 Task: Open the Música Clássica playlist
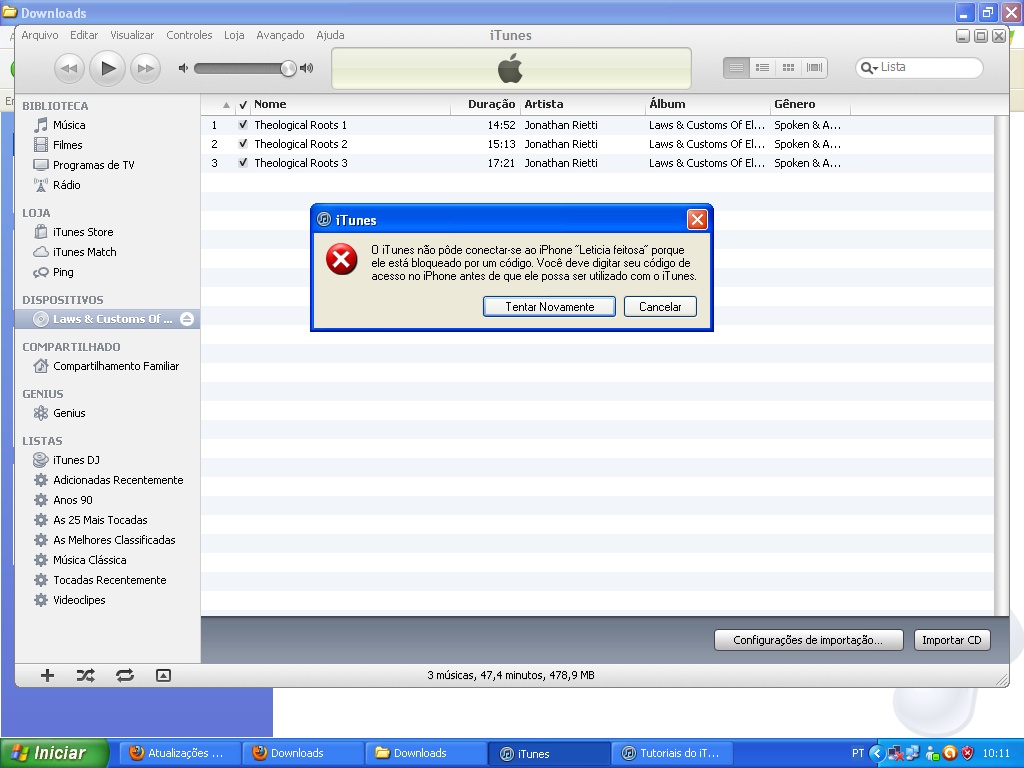[x=89, y=560]
